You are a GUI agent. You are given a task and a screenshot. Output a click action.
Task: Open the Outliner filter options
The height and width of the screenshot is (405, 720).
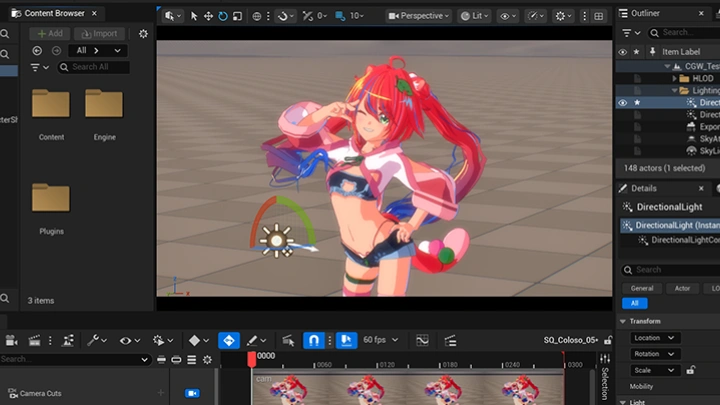point(631,33)
